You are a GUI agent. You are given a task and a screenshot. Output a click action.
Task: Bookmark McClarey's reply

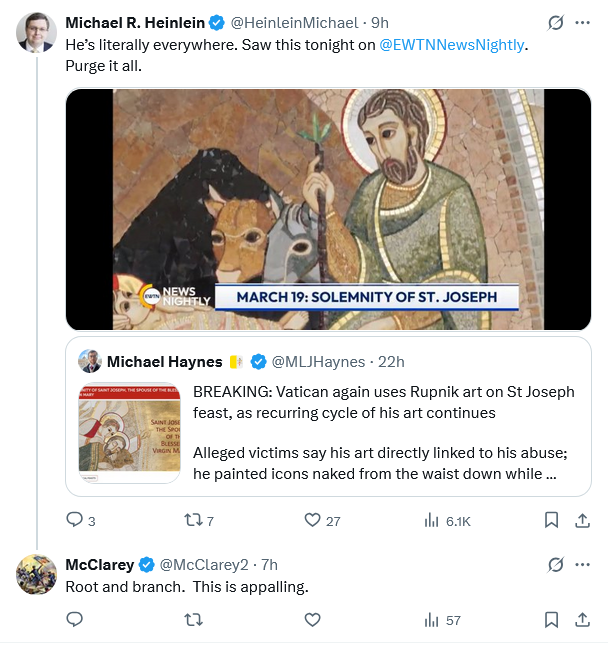coord(550,620)
